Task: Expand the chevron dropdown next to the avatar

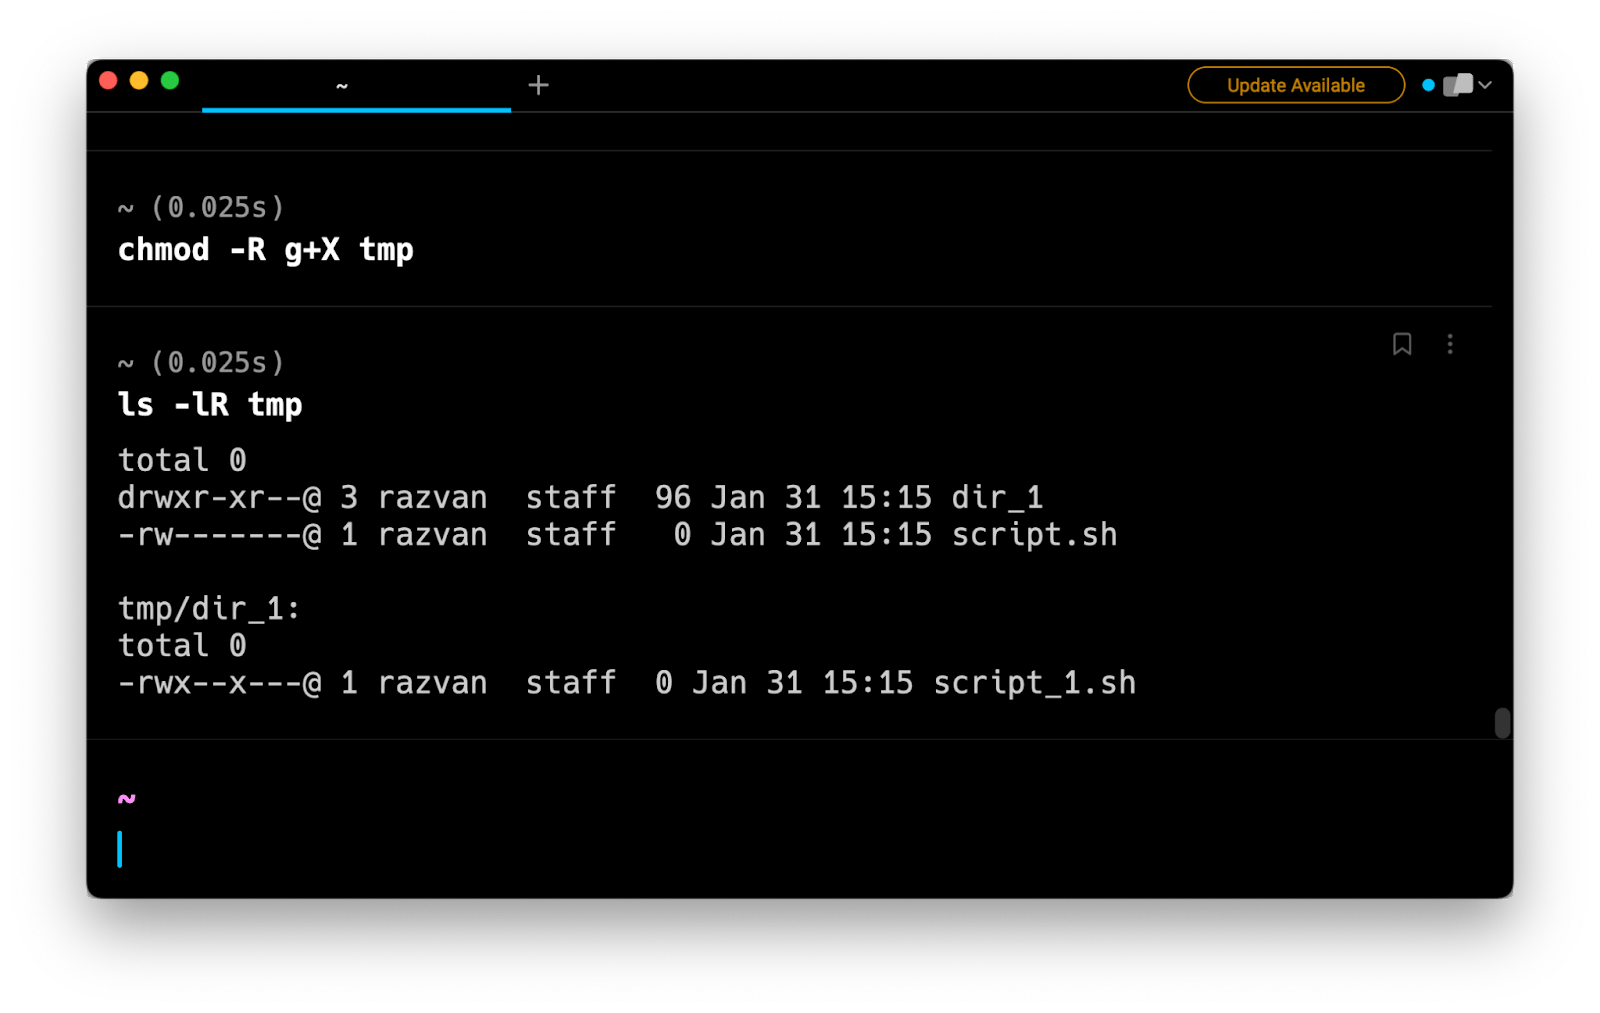Action: coord(1486,86)
